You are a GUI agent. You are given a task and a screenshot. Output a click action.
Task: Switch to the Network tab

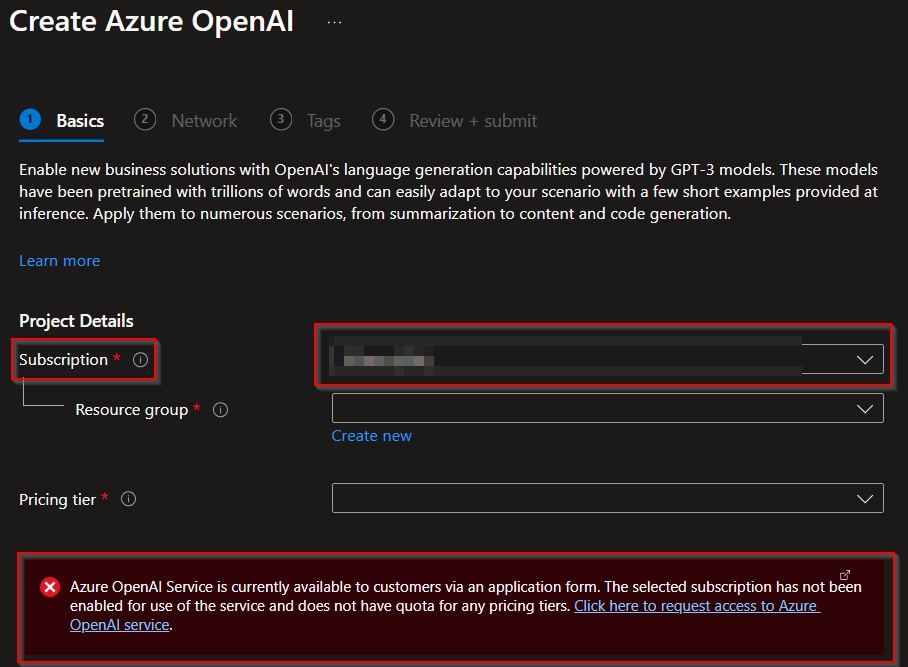pyautogui.click(x=204, y=121)
